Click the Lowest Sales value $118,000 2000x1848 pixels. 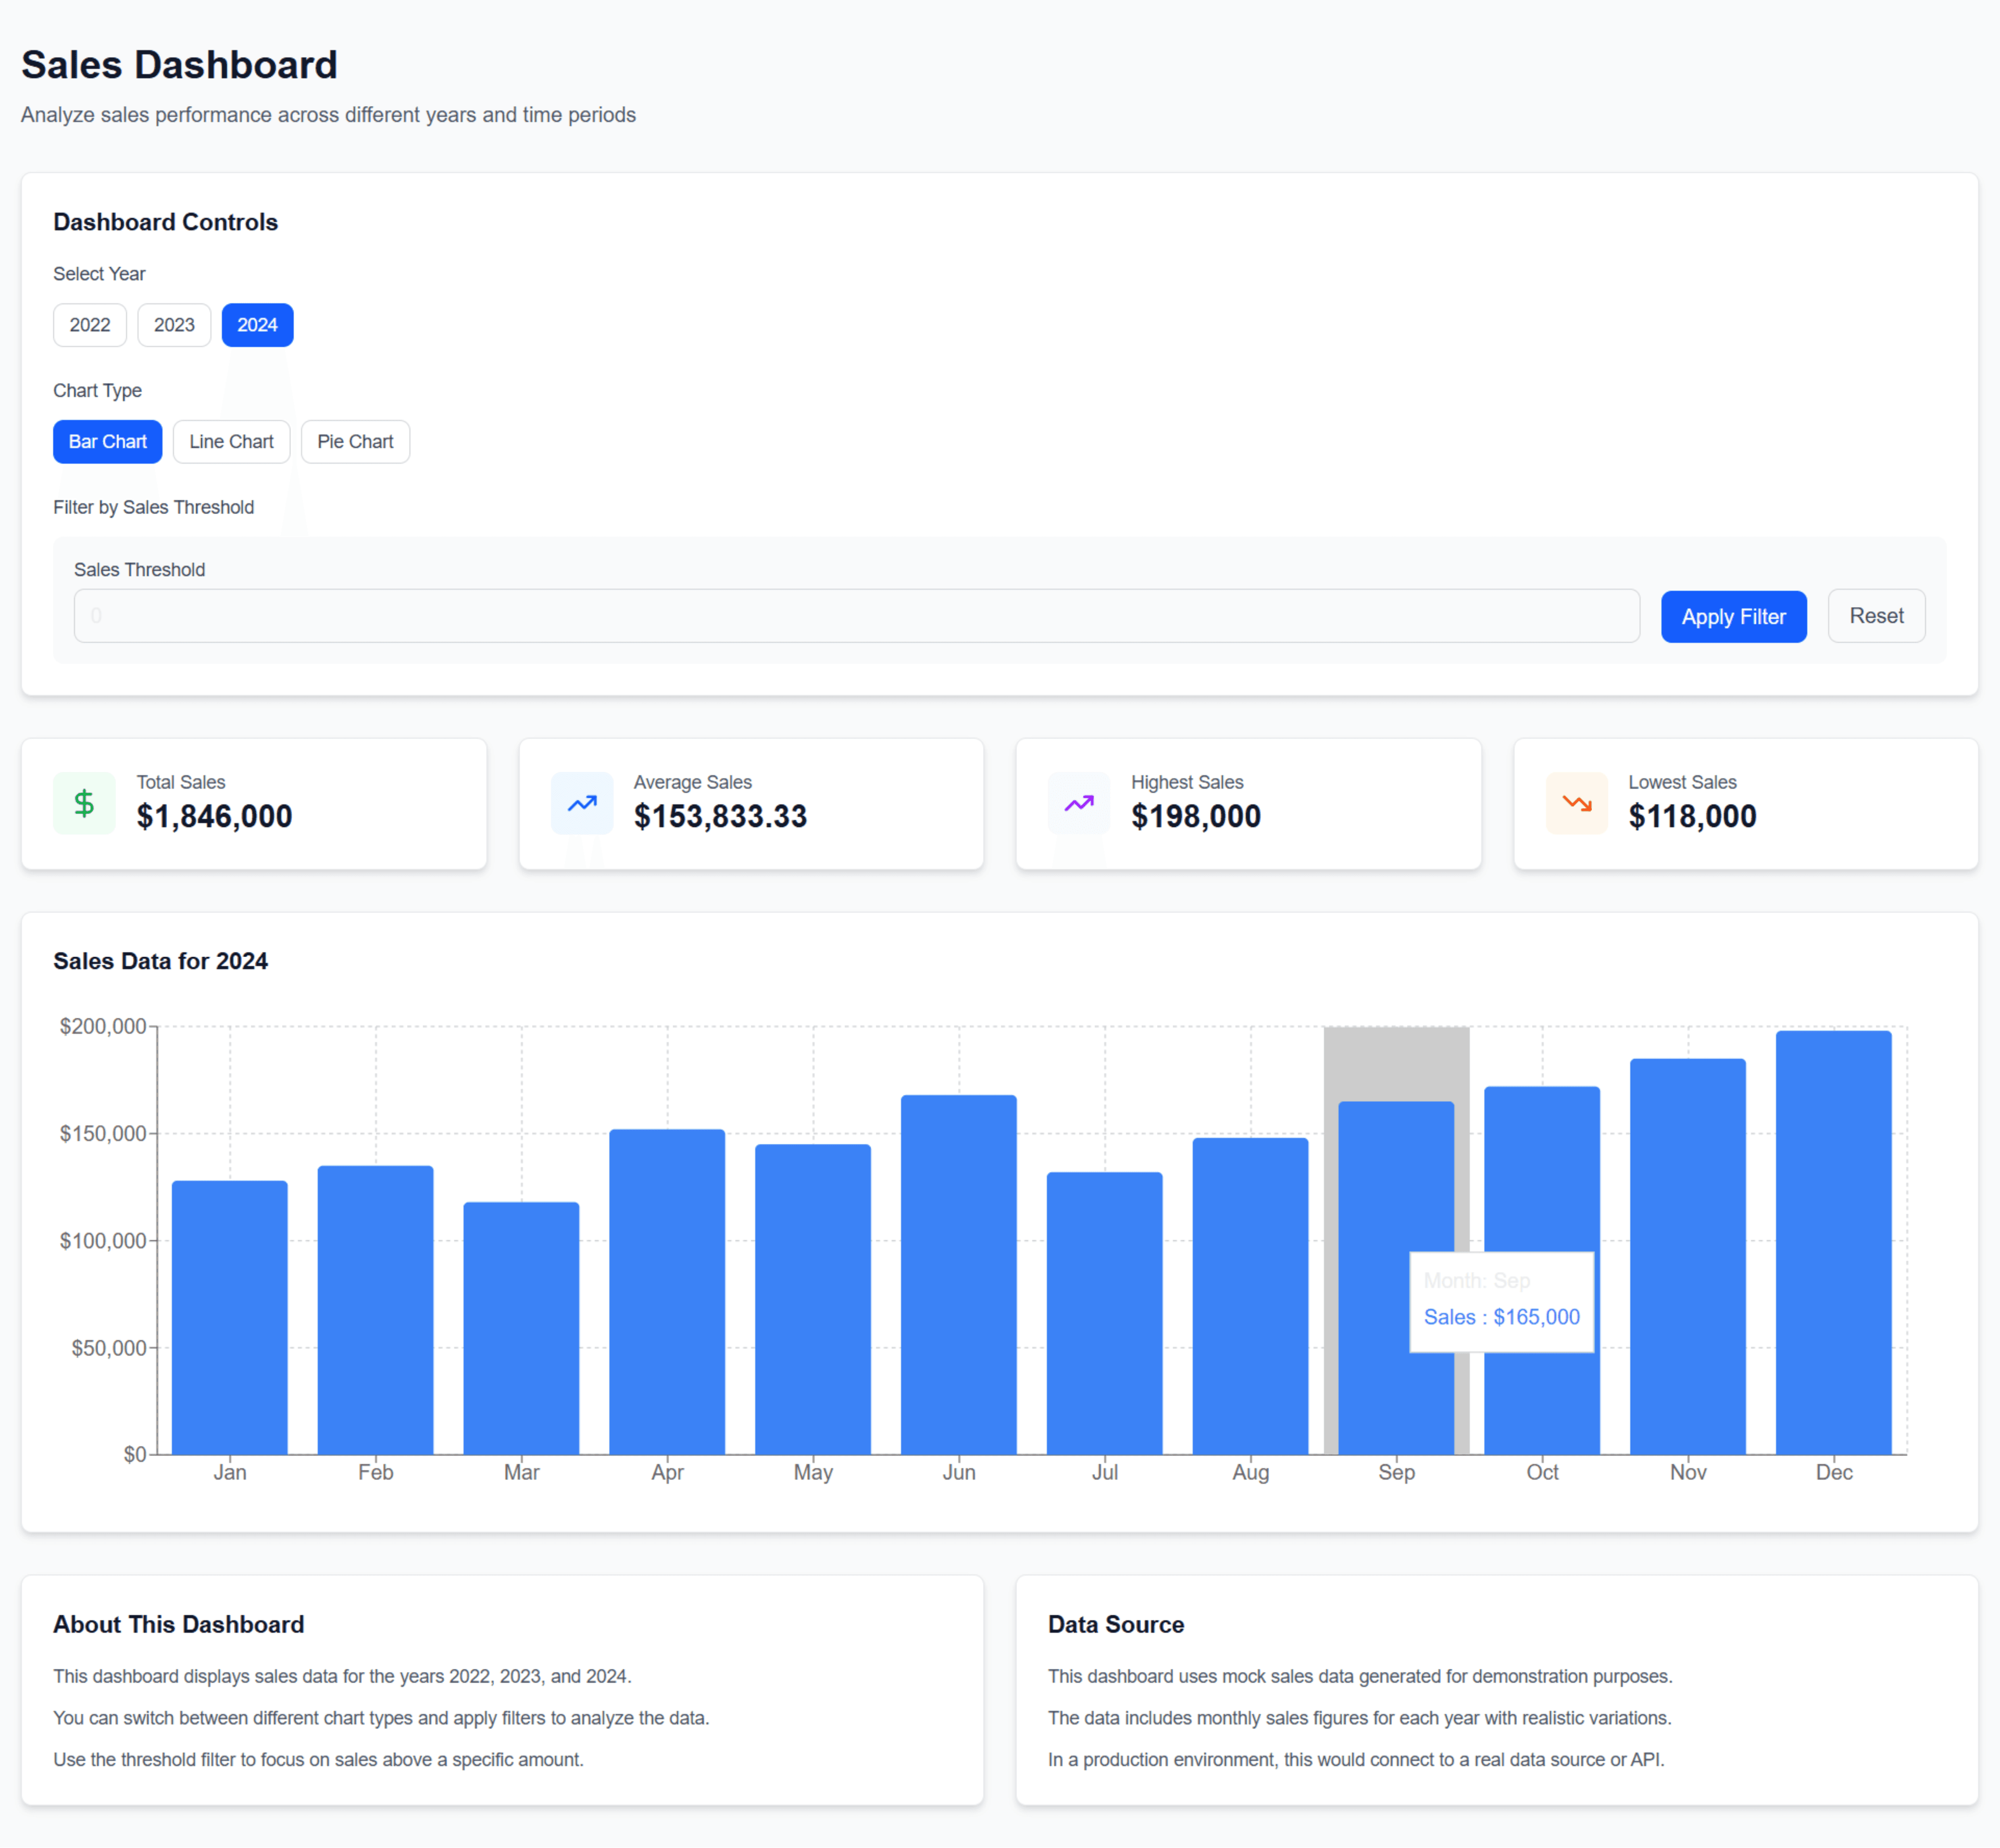click(x=1692, y=817)
